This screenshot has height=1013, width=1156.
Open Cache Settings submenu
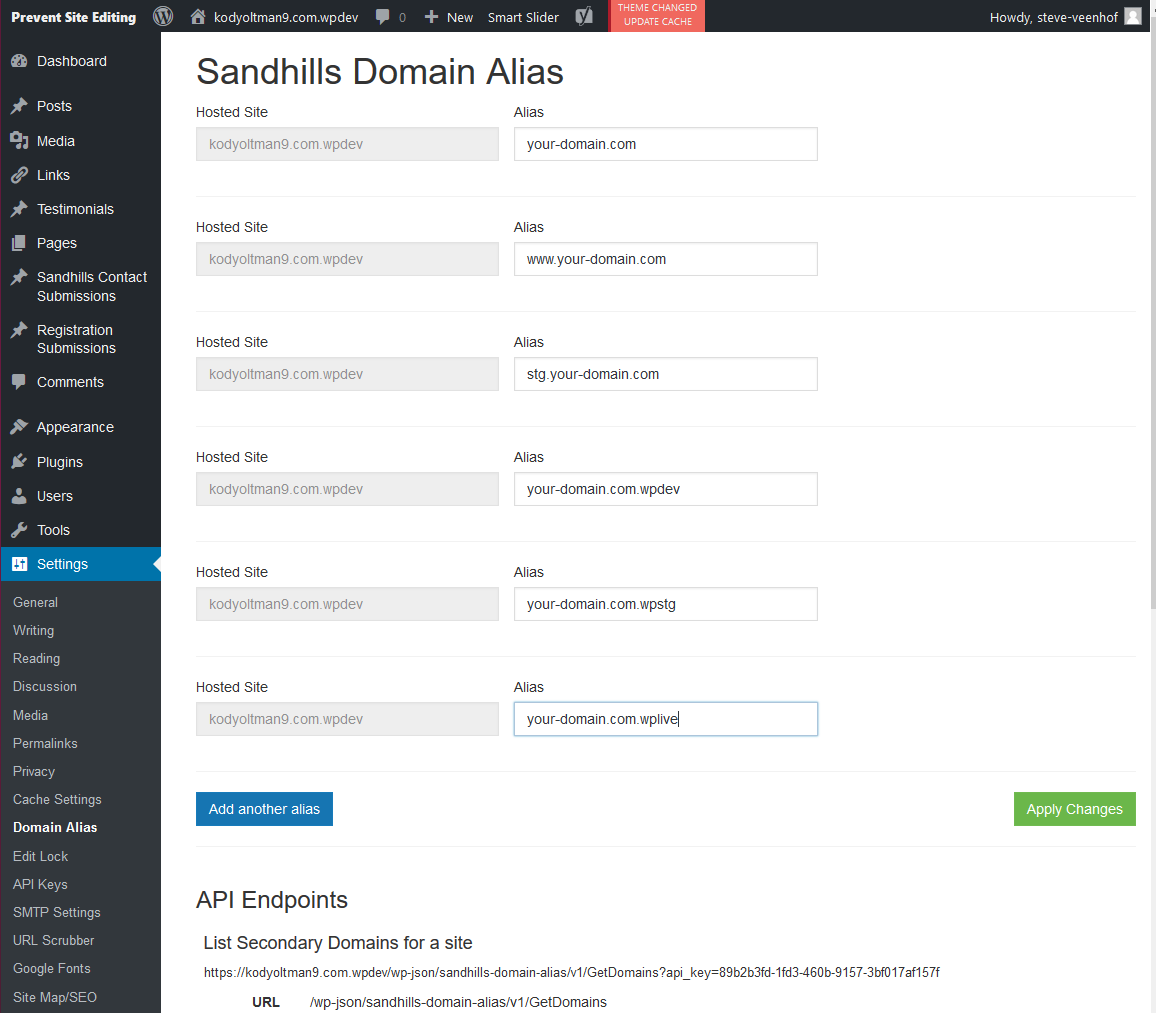57,799
